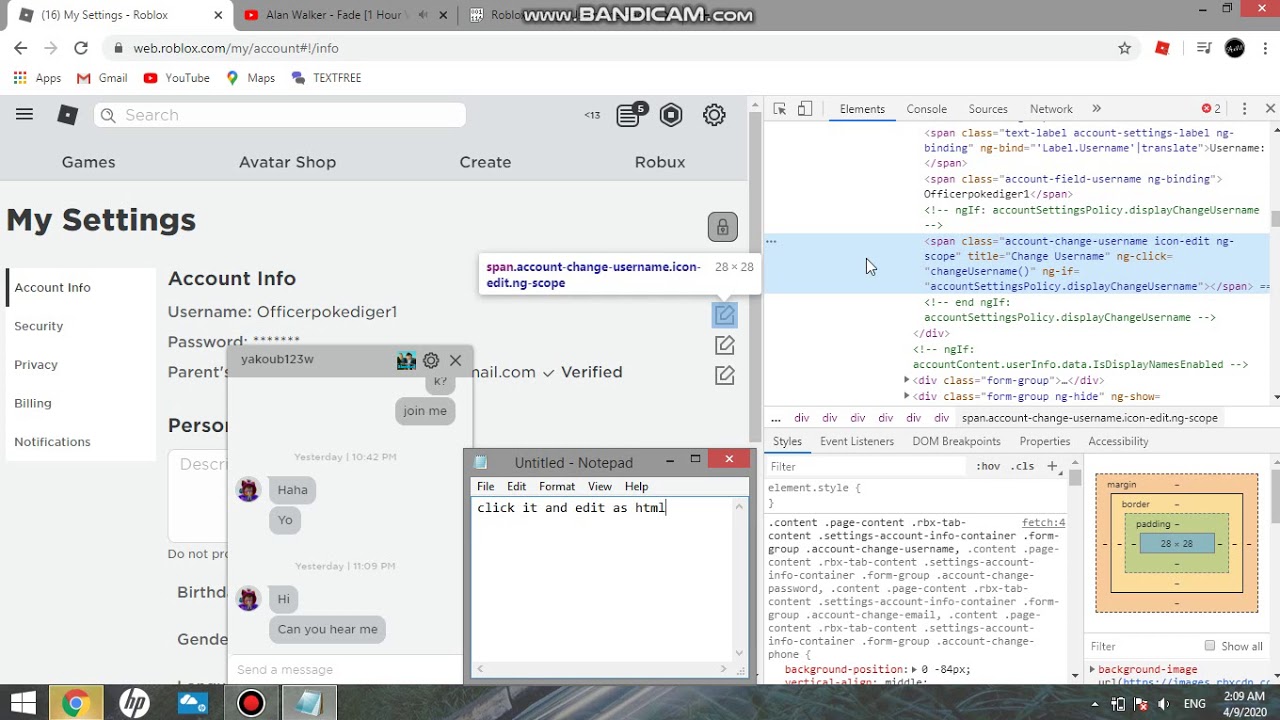Click the fetch:4 stylesheet source link

(1043, 522)
